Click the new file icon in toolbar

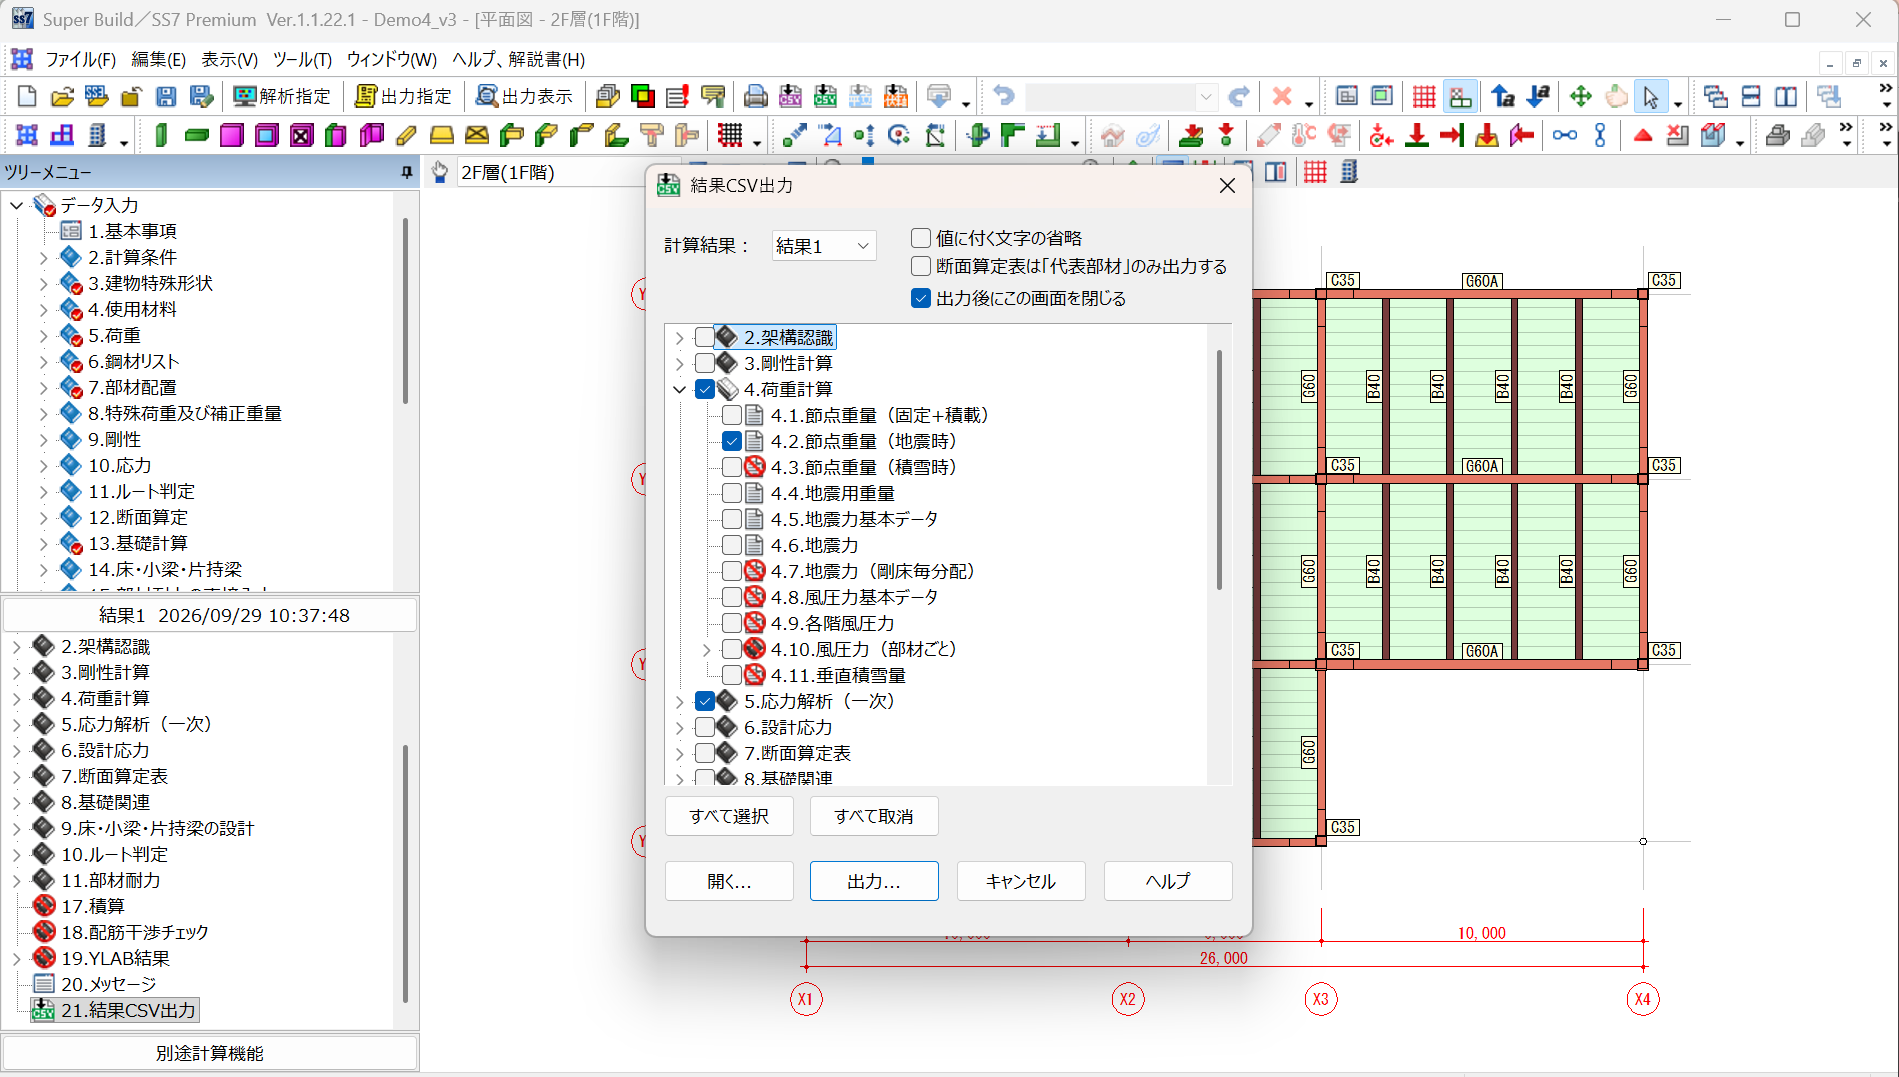coord(27,96)
